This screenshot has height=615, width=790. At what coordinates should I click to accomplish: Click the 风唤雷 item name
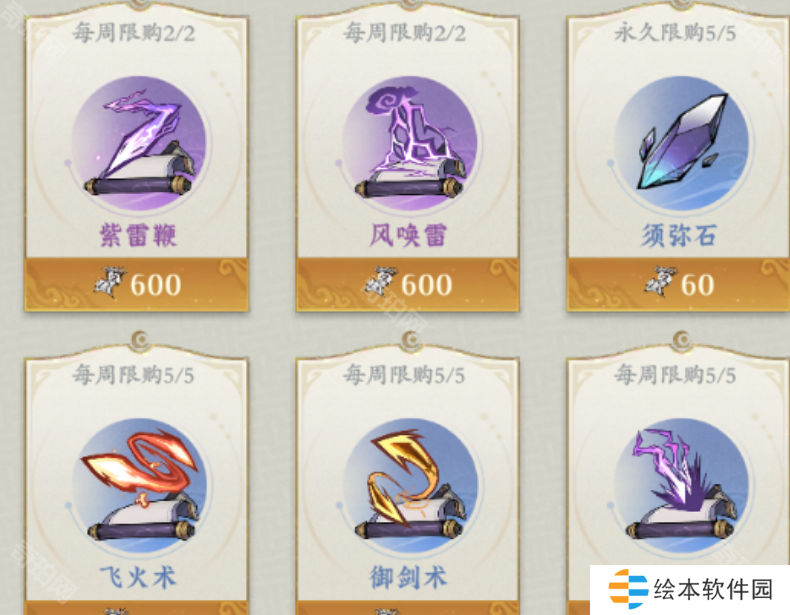click(x=409, y=235)
